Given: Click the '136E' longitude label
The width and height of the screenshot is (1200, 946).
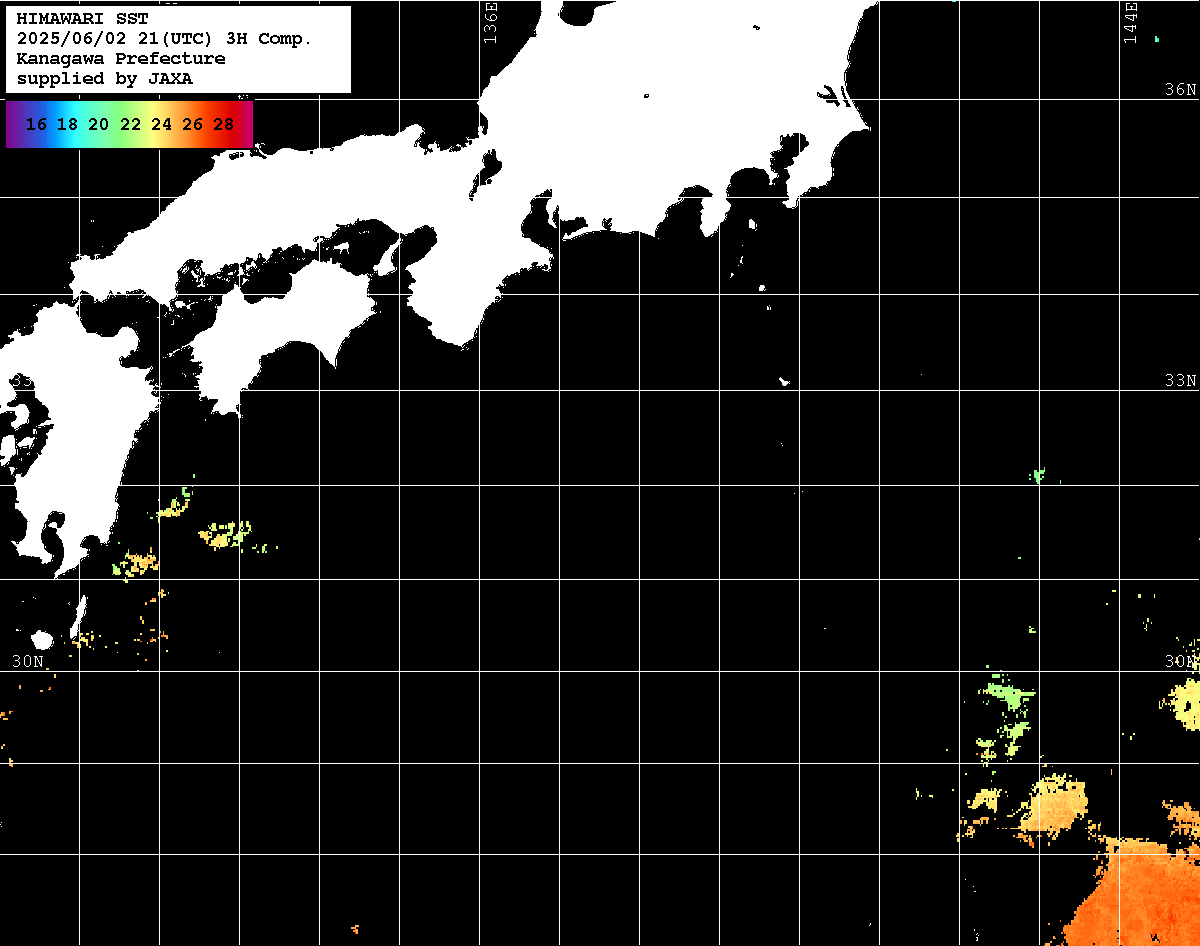Looking at the screenshot, I should (x=489, y=23).
